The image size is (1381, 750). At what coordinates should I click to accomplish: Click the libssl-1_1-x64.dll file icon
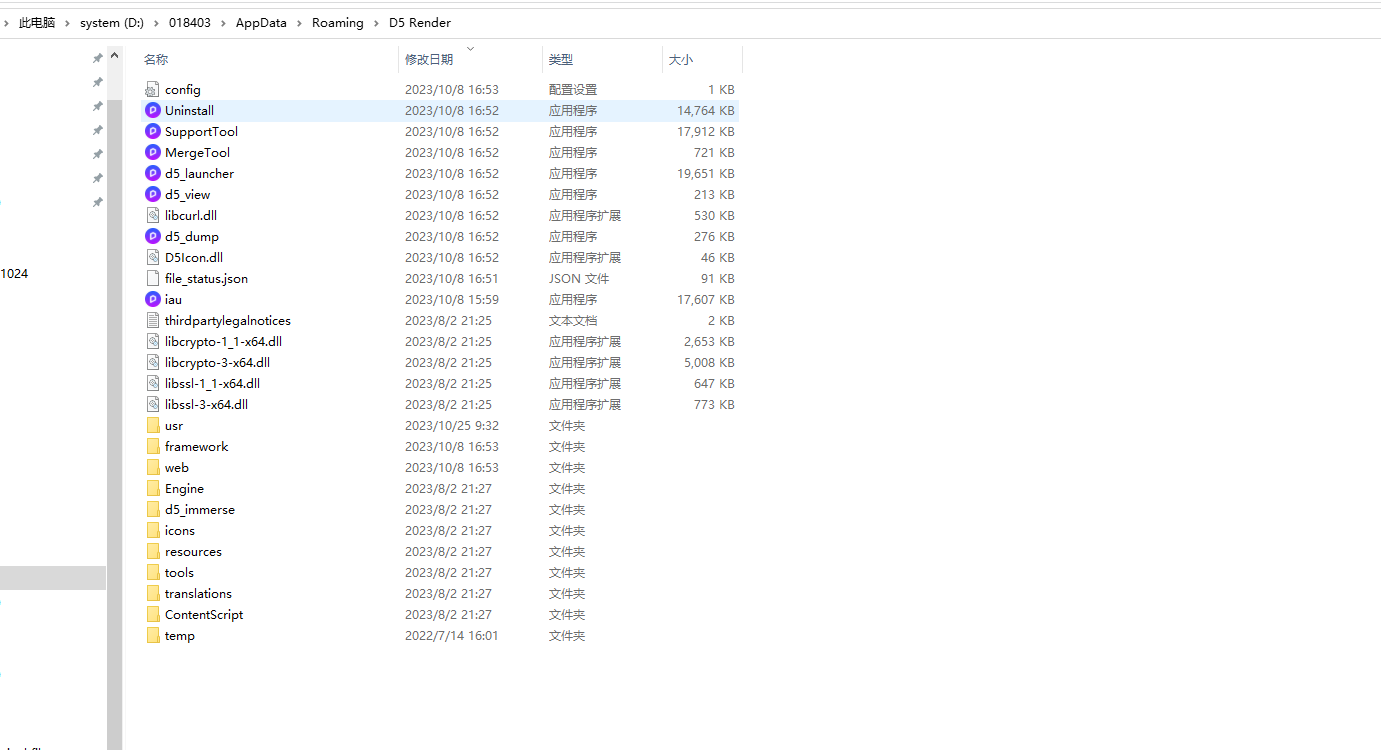click(x=153, y=384)
